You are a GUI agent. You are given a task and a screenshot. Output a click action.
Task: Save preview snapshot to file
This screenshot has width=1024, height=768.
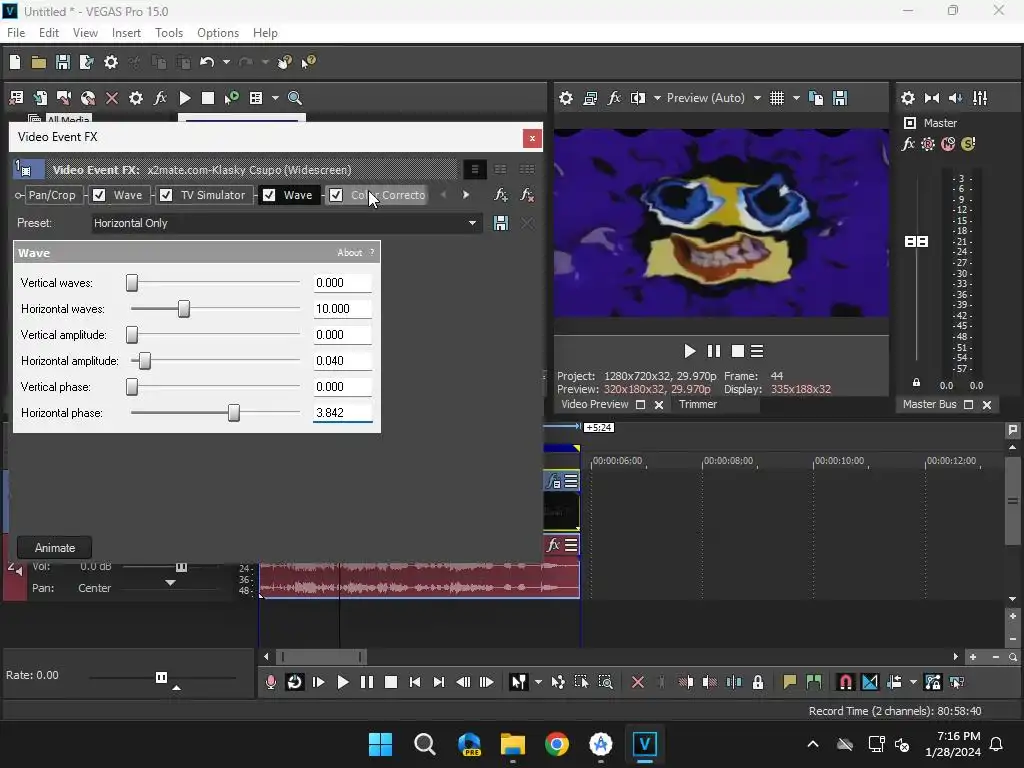(x=840, y=98)
